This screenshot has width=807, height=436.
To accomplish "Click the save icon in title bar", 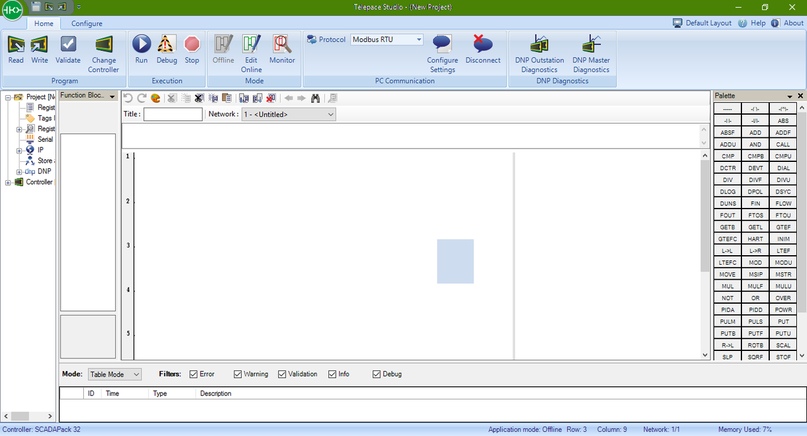I will [36, 7].
